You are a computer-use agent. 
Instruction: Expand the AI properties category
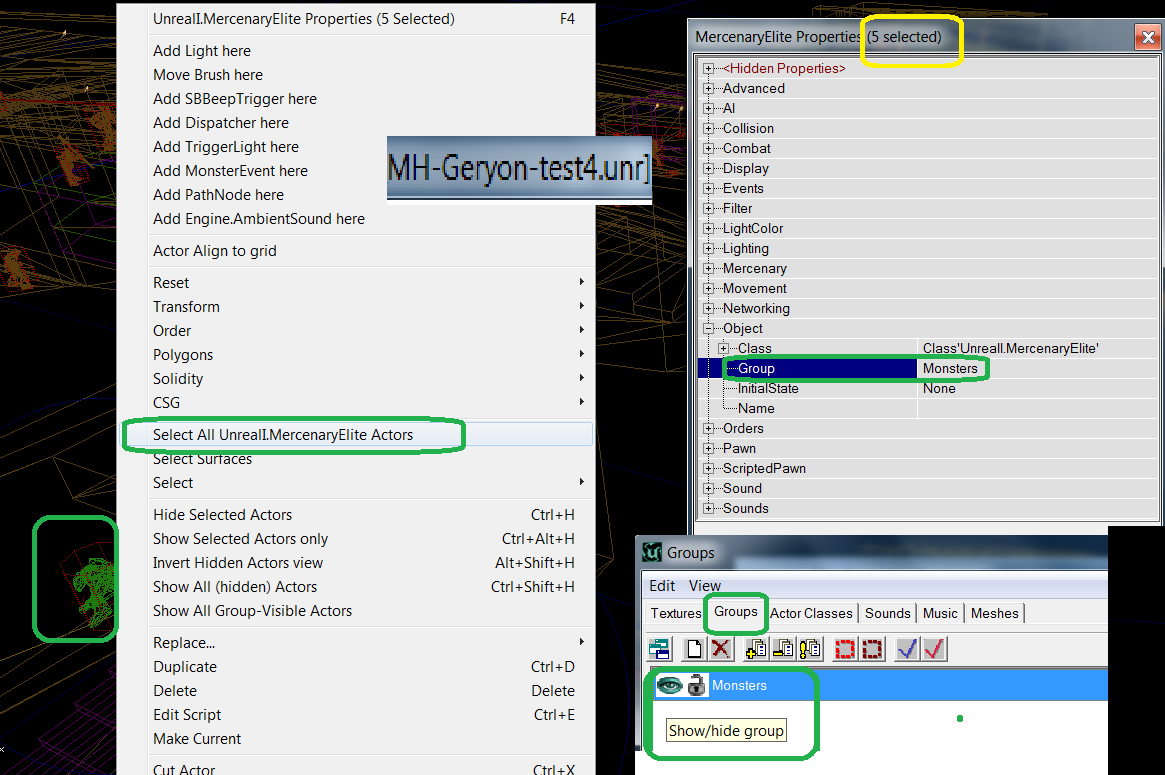click(708, 108)
